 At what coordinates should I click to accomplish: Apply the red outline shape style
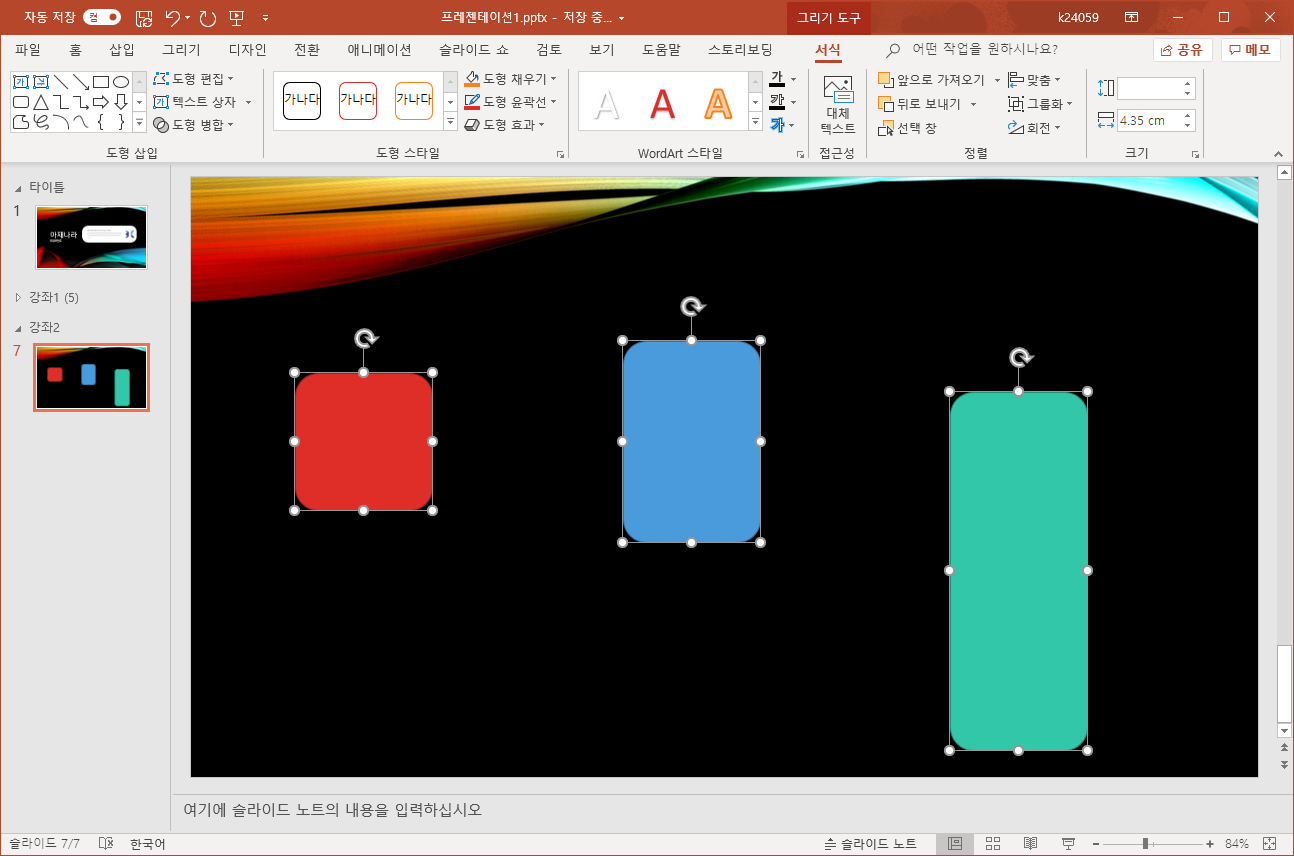pyautogui.click(x=358, y=101)
